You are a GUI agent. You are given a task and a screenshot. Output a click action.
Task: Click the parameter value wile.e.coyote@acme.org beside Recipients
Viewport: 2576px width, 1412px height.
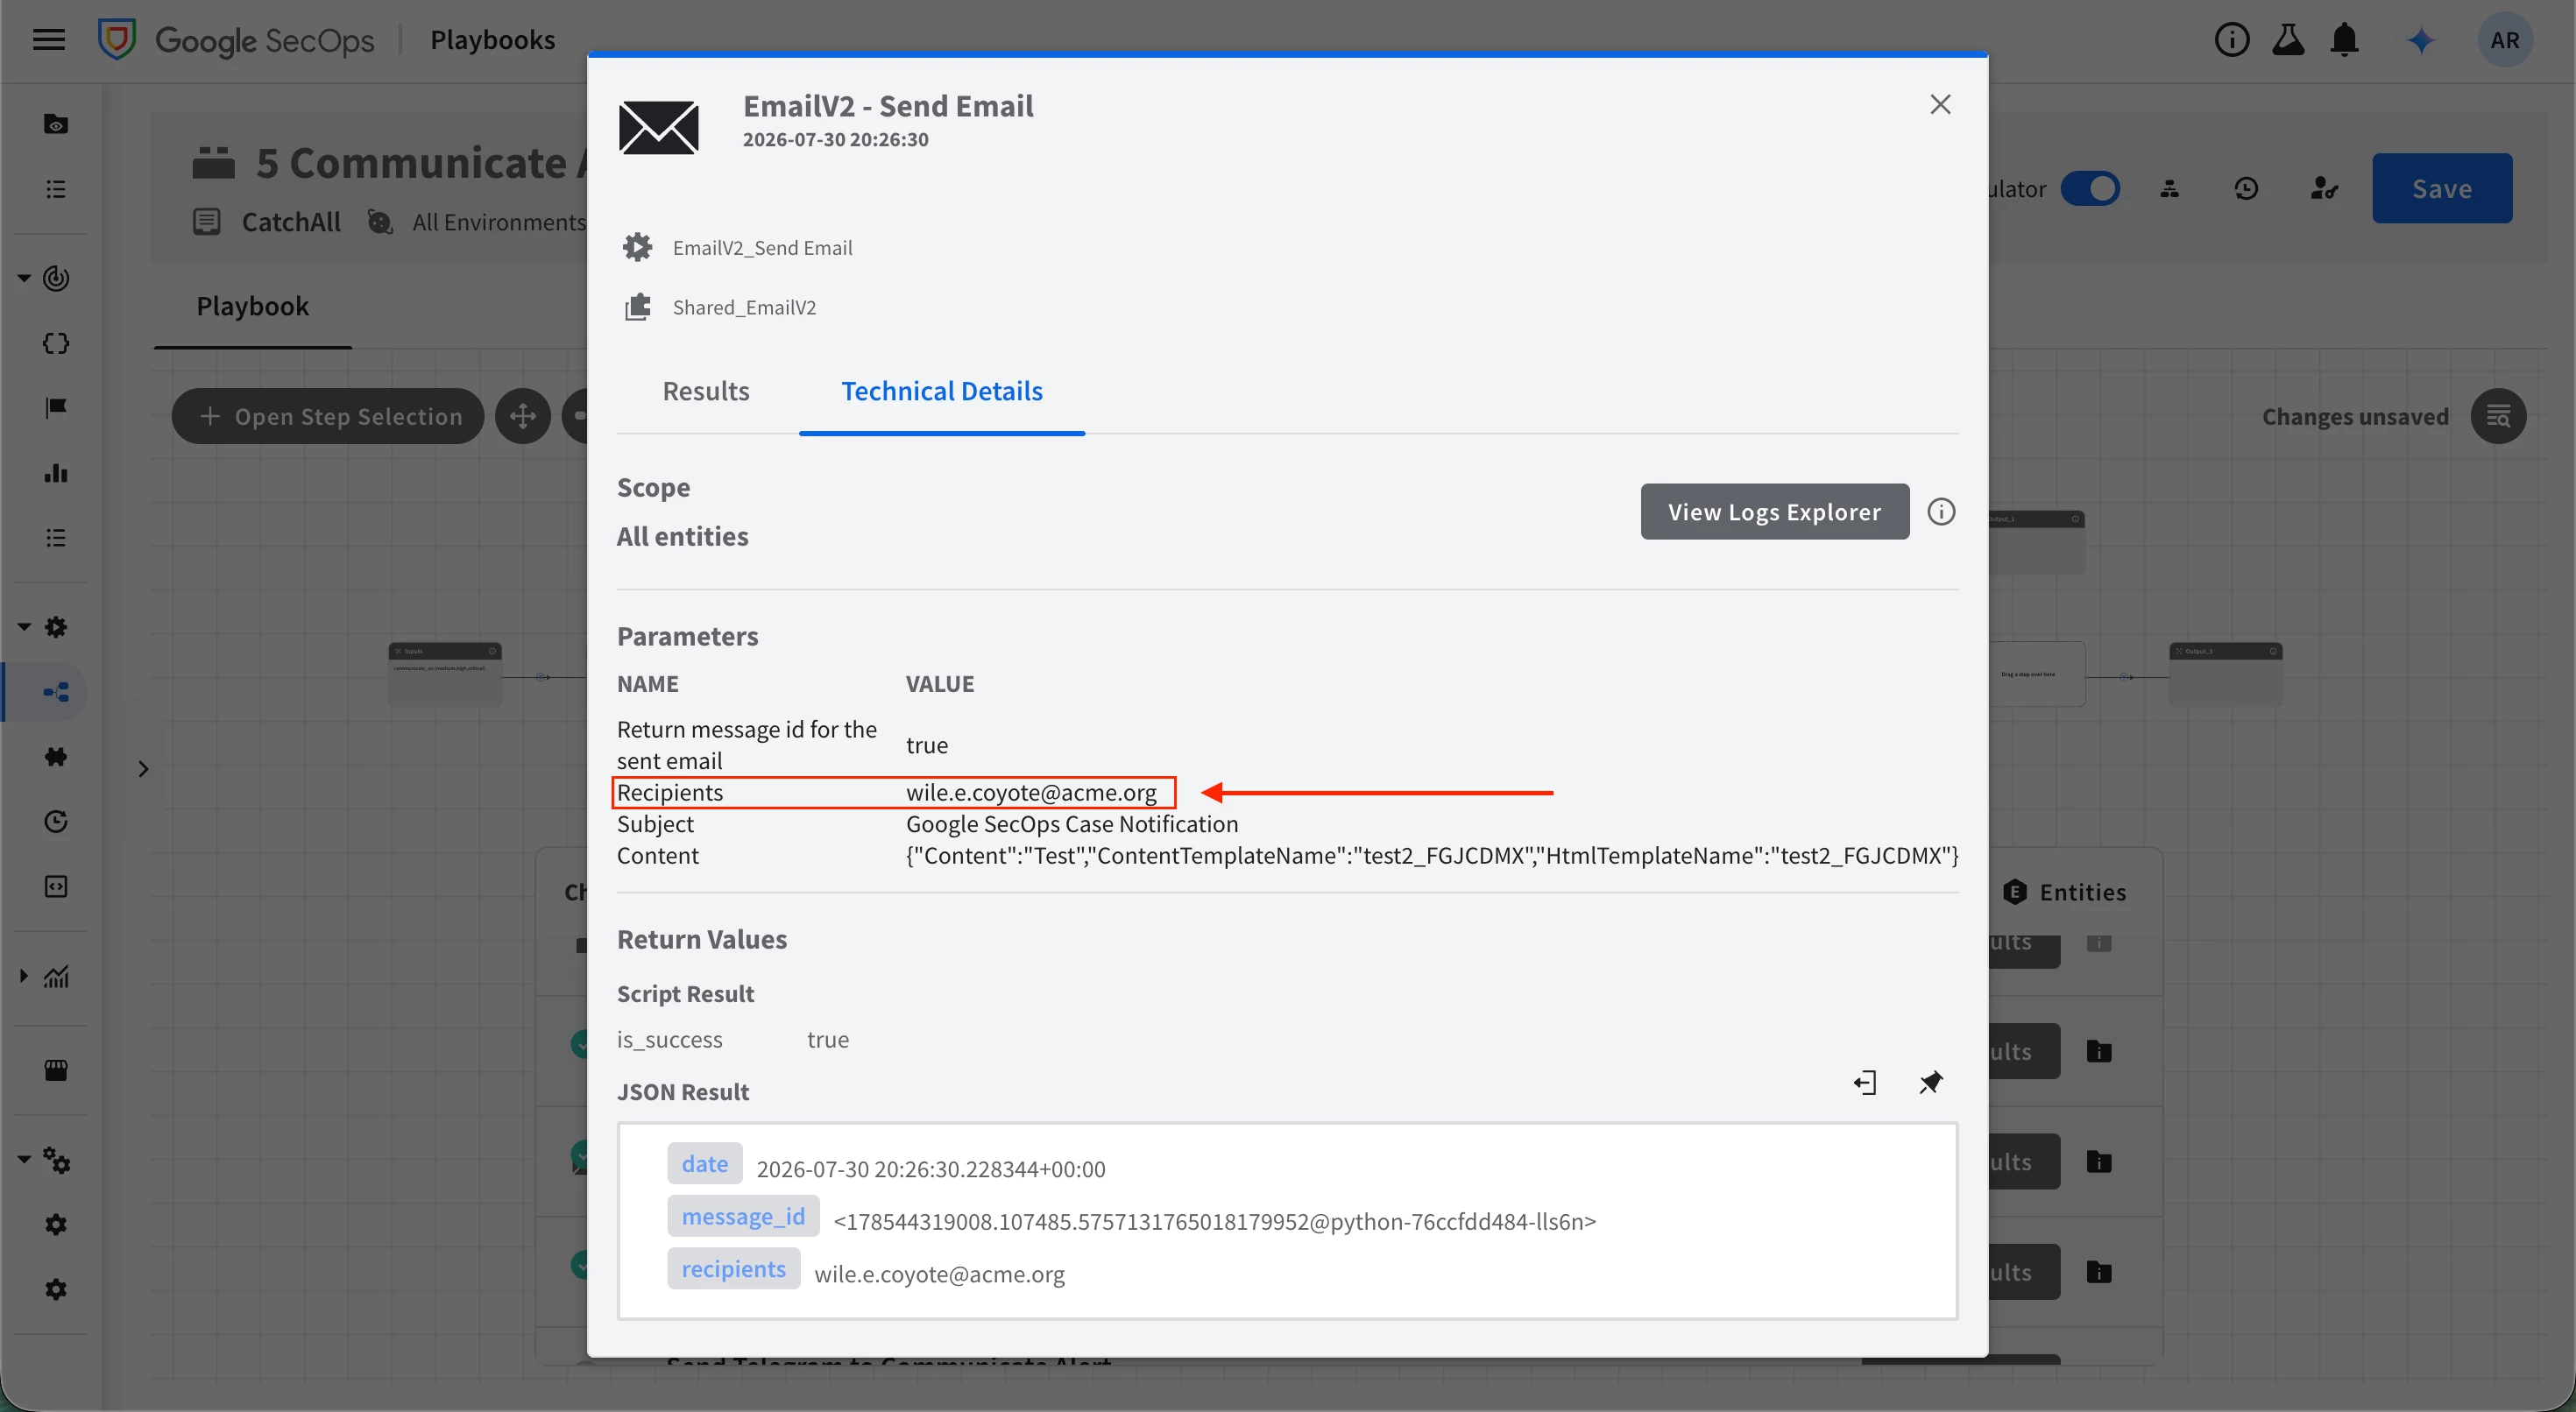point(1031,792)
